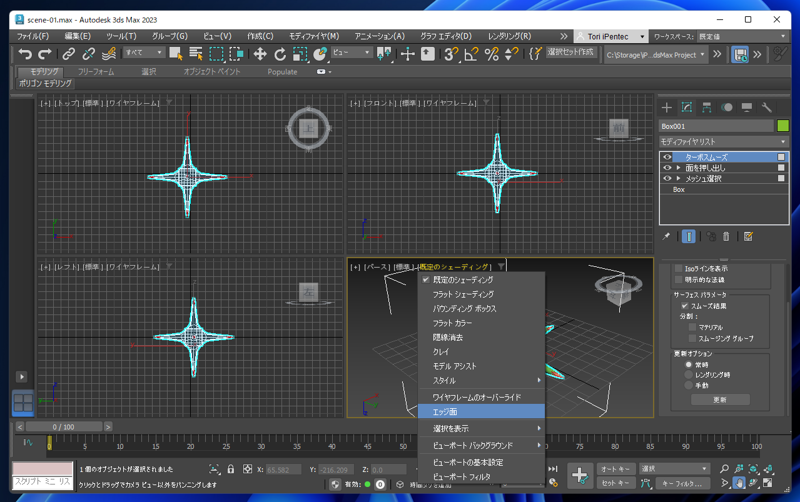Click the キー フィルタ... button
800x502 pixels.
pyautogui.click(x=682, y=483)
